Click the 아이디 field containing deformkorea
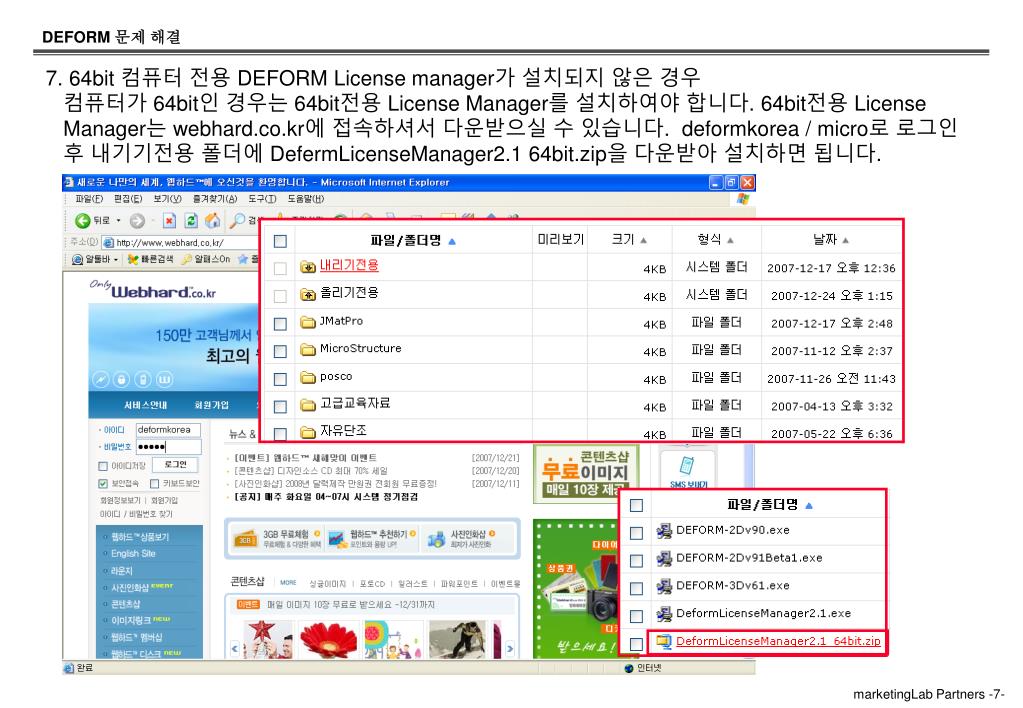The image size is (1023, 708). point(168,430)
